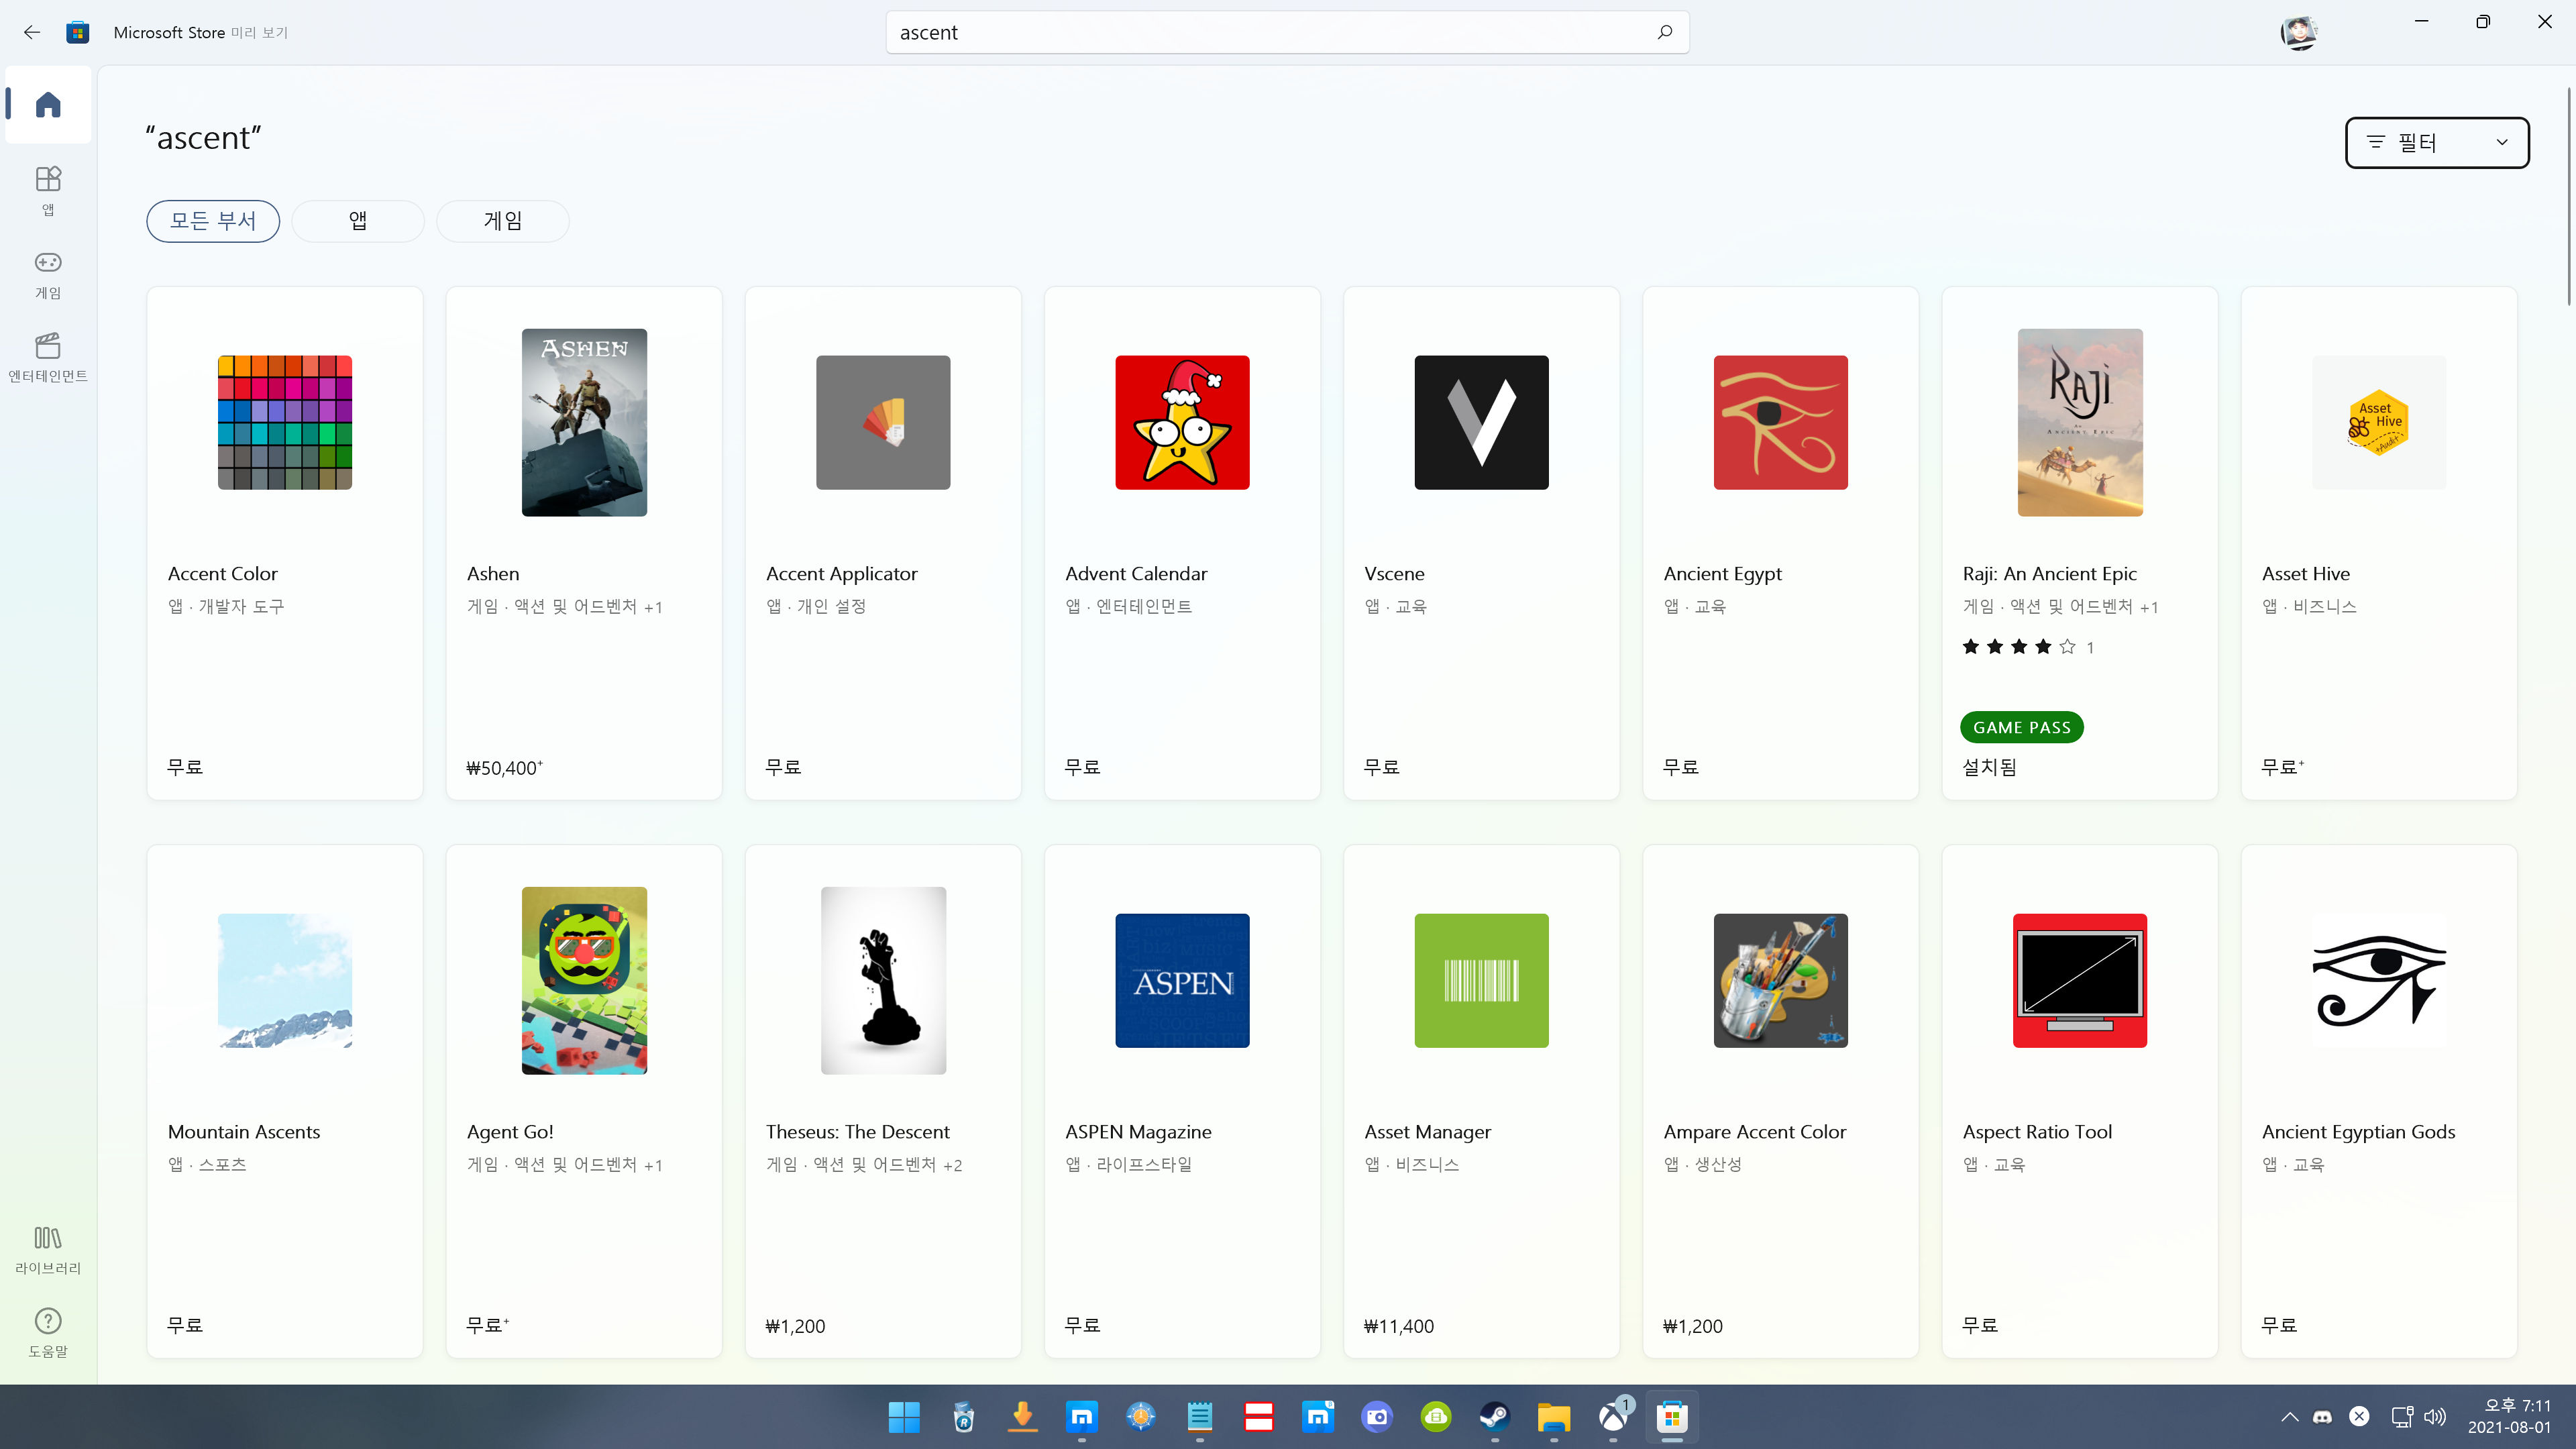Click the vertical scrollbar on the right
2576x1449 pixels.
click(x=2568, y=196)
